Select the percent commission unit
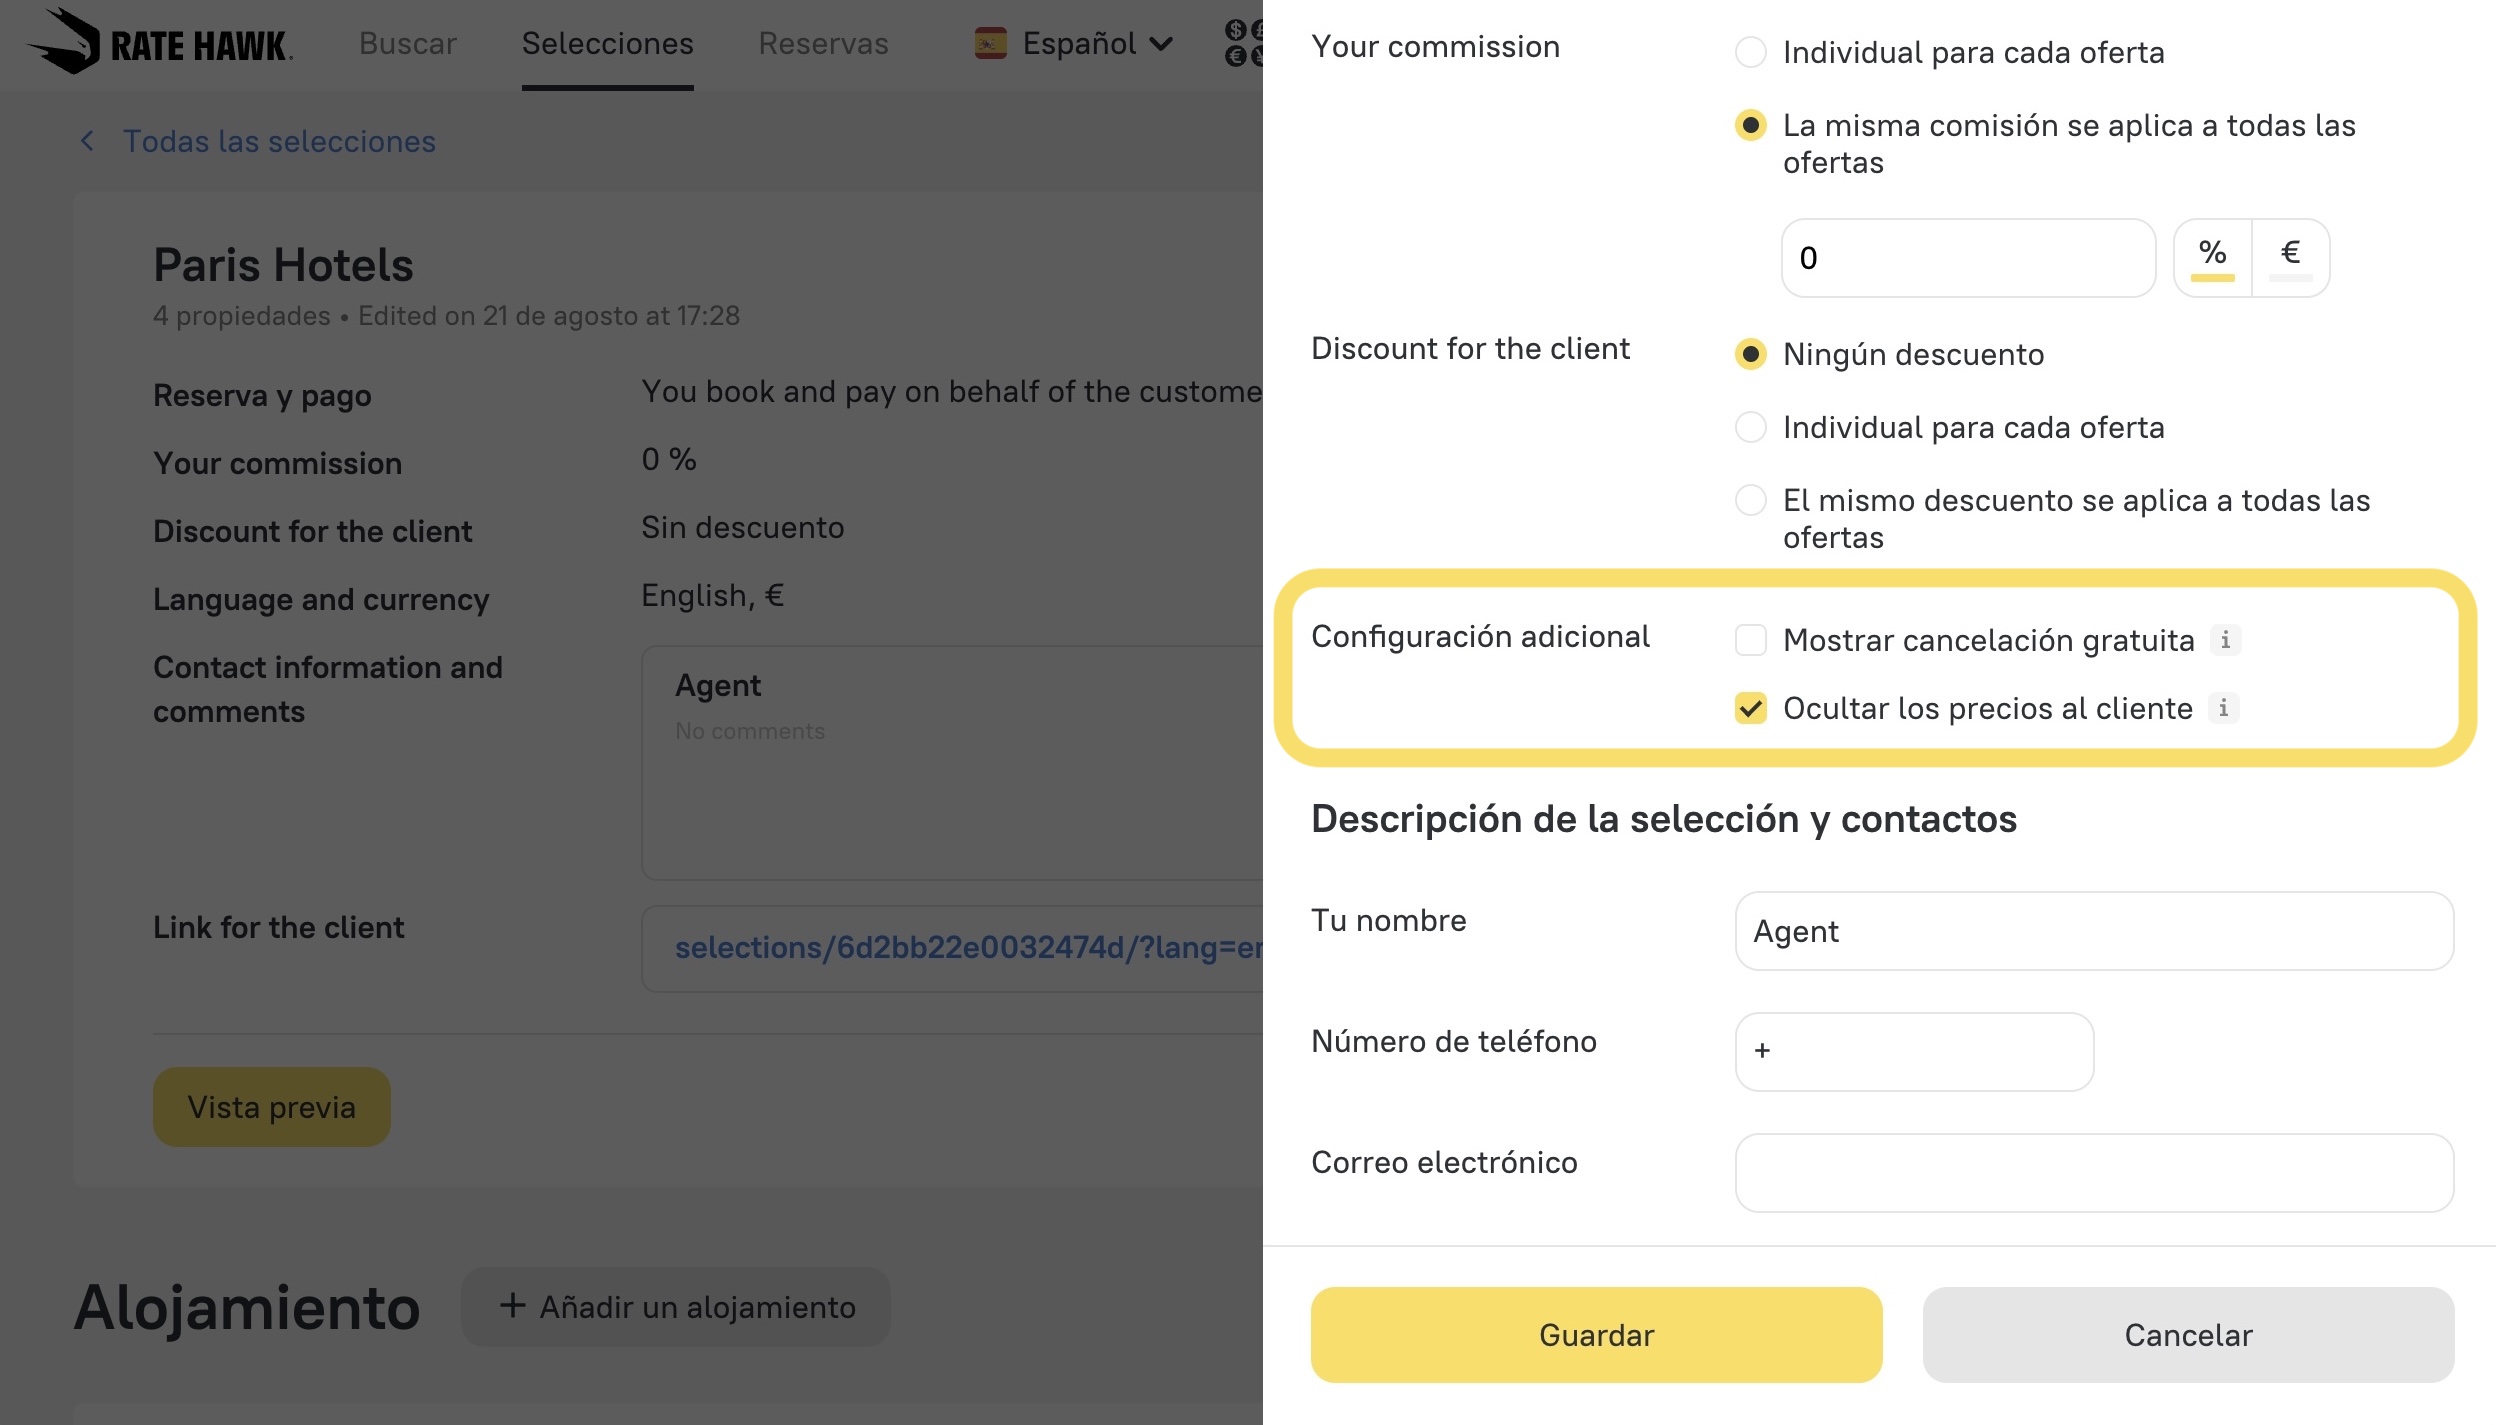This screenshot has width=2496, height=1425. point(2212,257)
